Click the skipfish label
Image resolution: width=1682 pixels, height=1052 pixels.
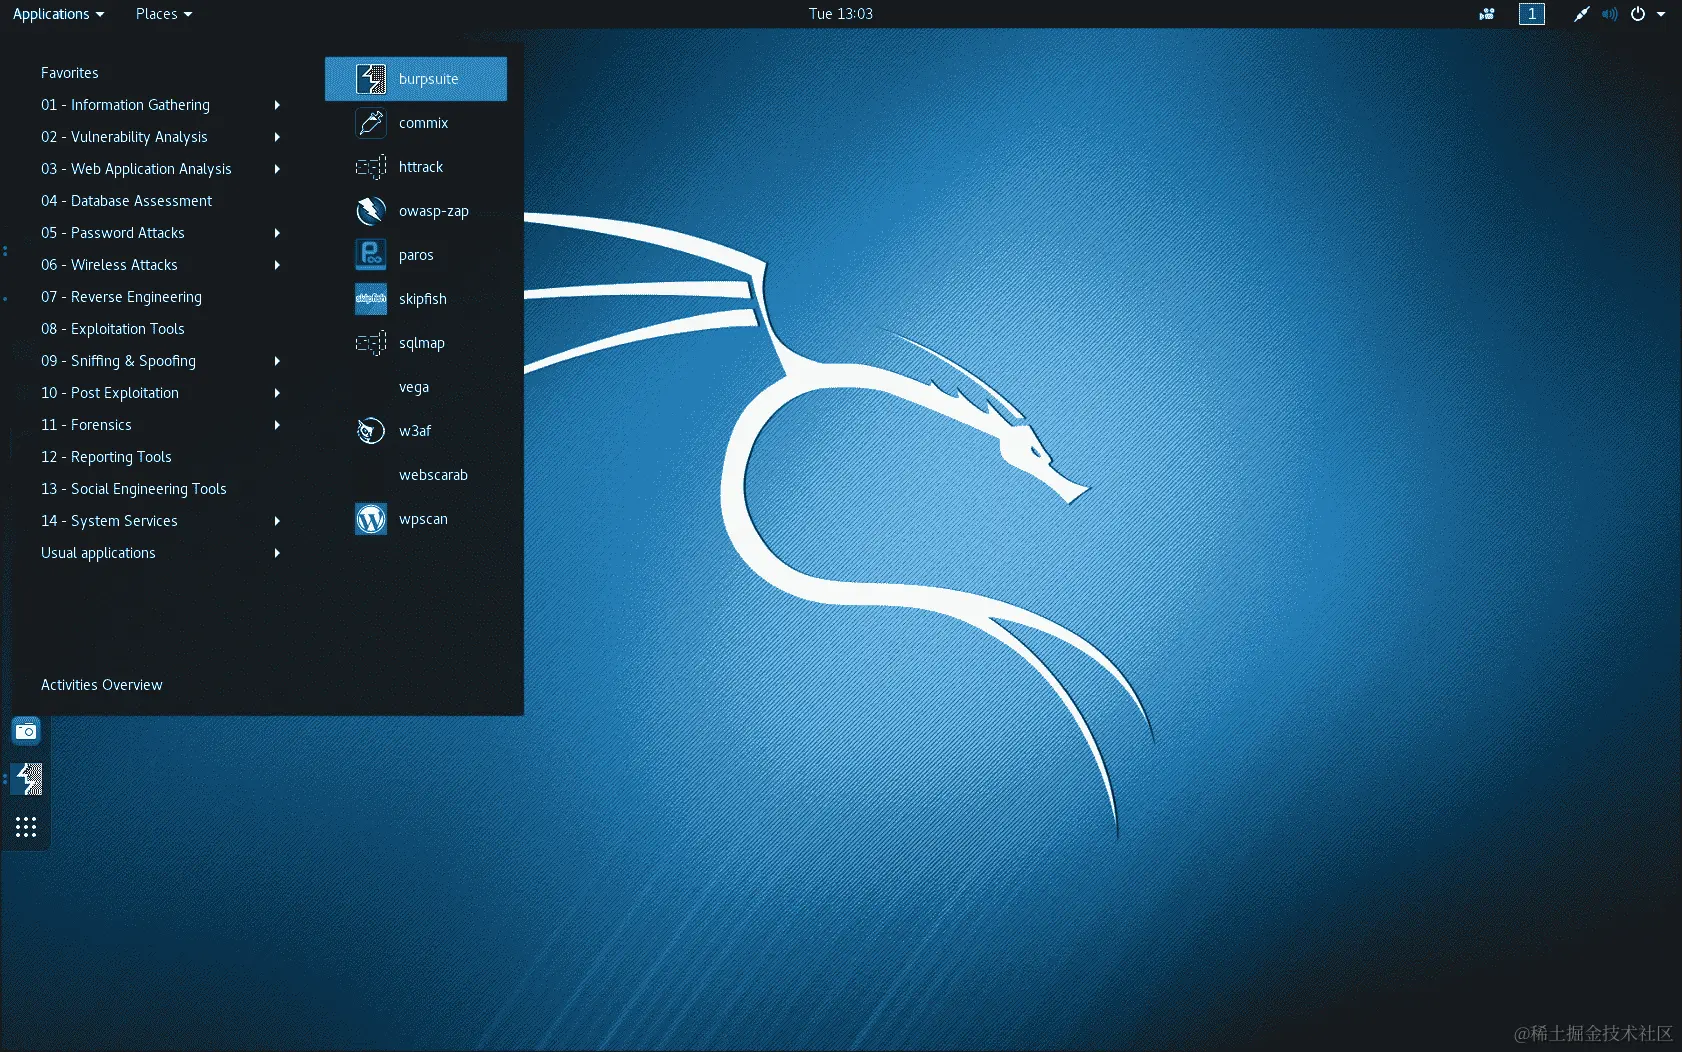pyautogui.click(x=423, y=299)
